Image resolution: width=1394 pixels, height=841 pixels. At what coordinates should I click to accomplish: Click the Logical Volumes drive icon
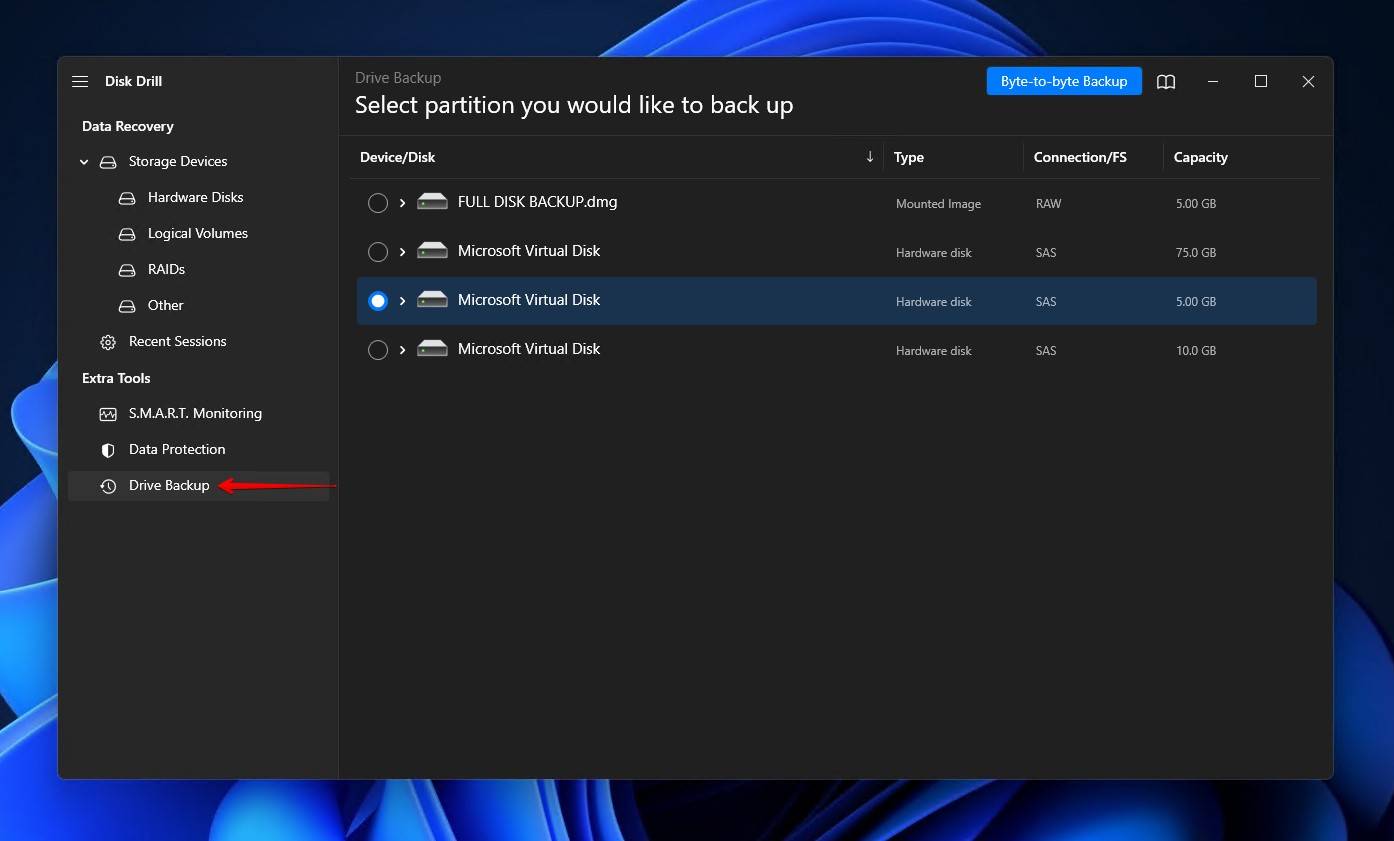(127, 234)
